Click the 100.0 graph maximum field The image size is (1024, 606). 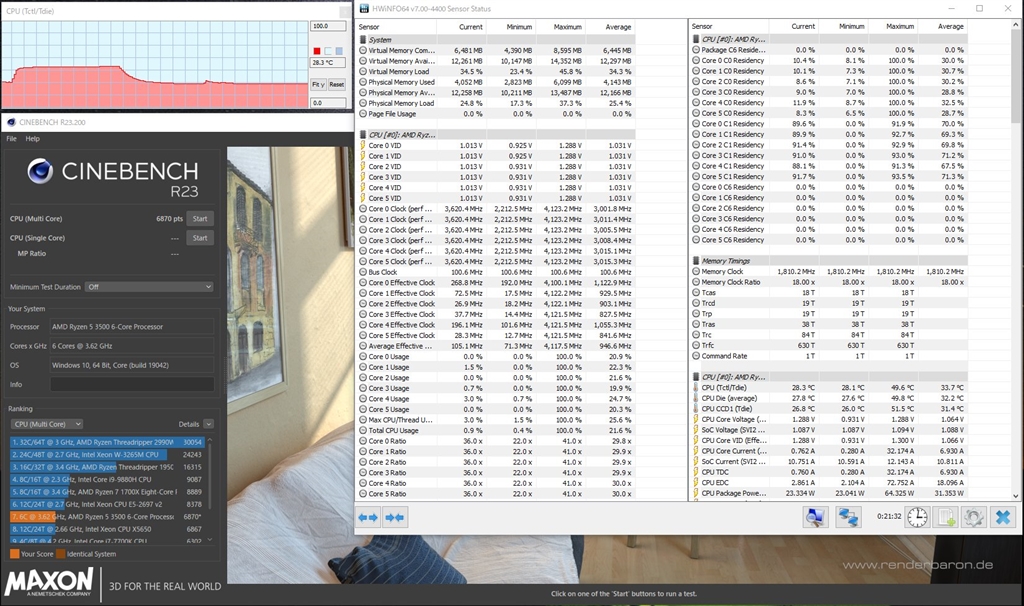click(328, 26)
